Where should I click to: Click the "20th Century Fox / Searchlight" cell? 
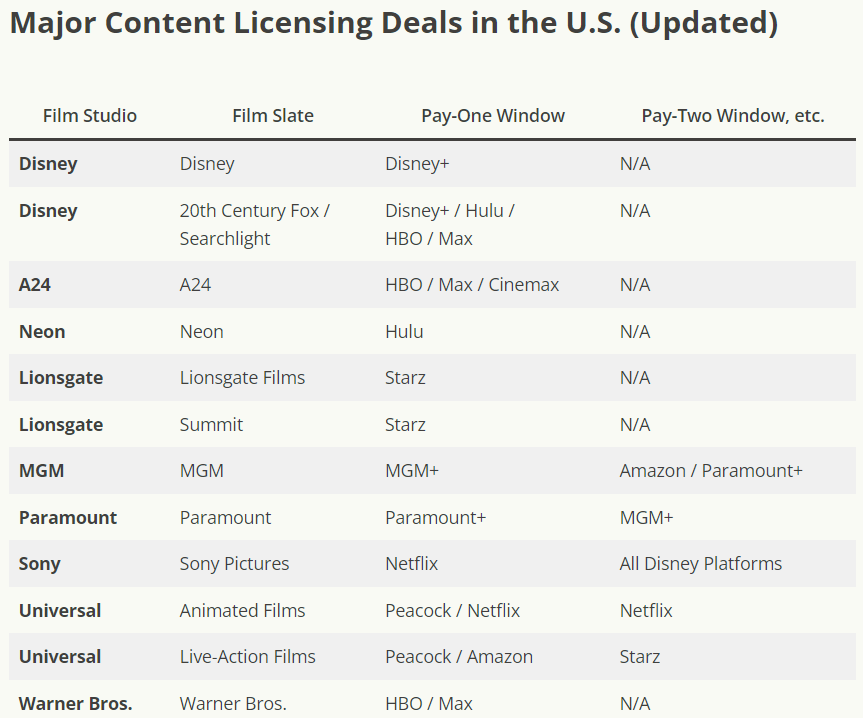click(255, 225)
